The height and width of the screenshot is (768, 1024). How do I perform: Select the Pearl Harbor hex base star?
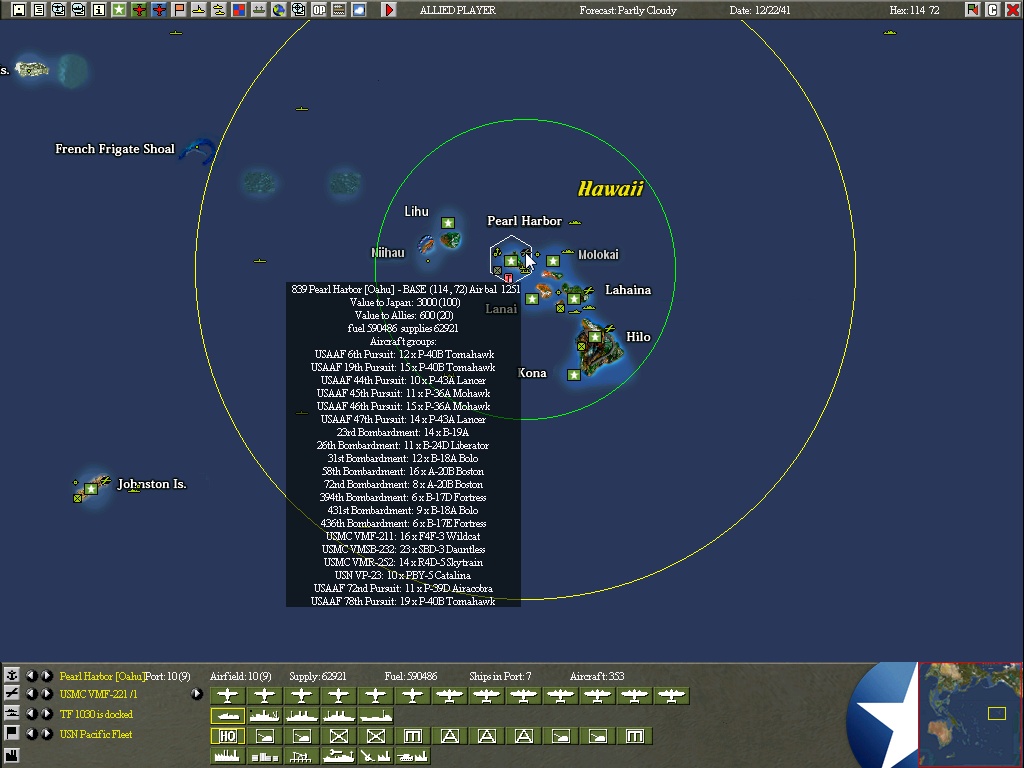(511, 261)
